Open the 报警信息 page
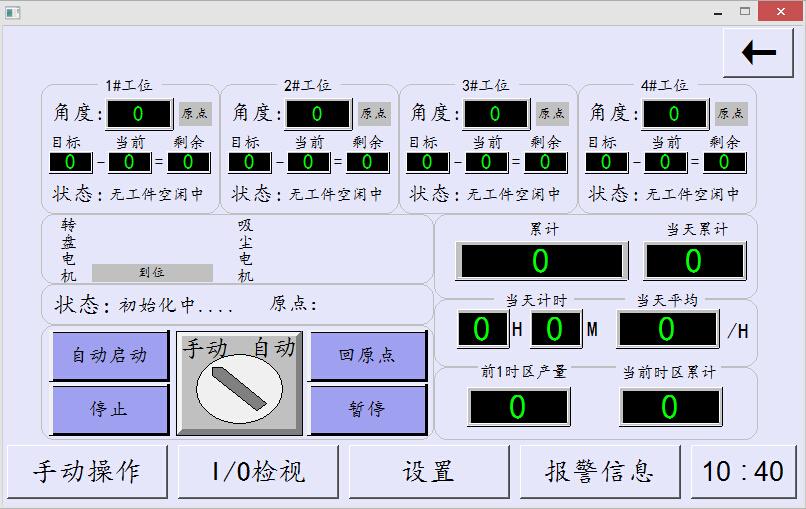Image resolution: width=806 pixels, height=509 pixels. [x=600, y=471]
